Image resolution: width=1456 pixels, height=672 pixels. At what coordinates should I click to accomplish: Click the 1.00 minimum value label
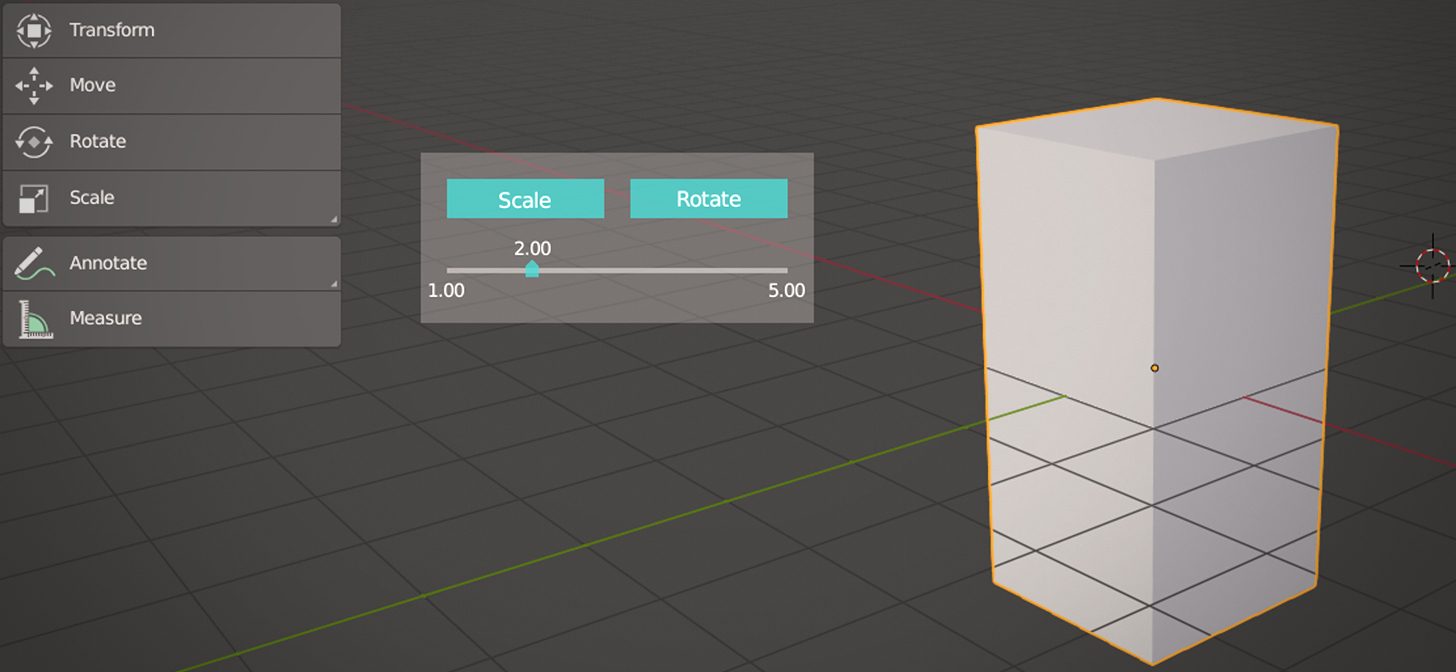pos(446,290)
